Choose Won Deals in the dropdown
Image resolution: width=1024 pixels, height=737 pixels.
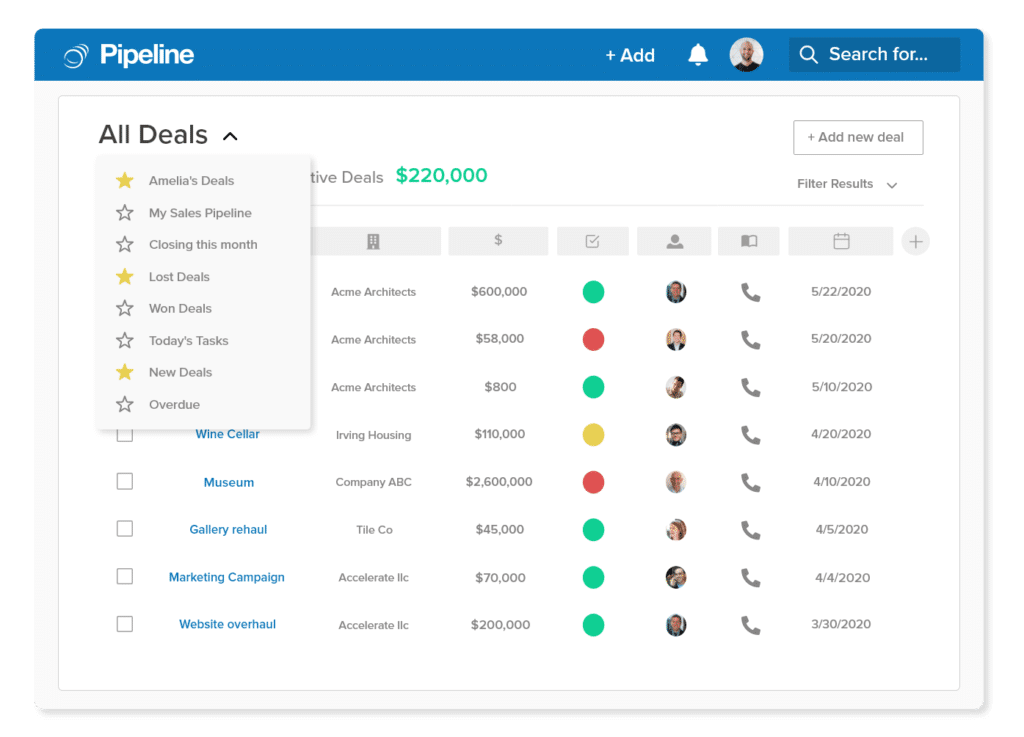180,309
